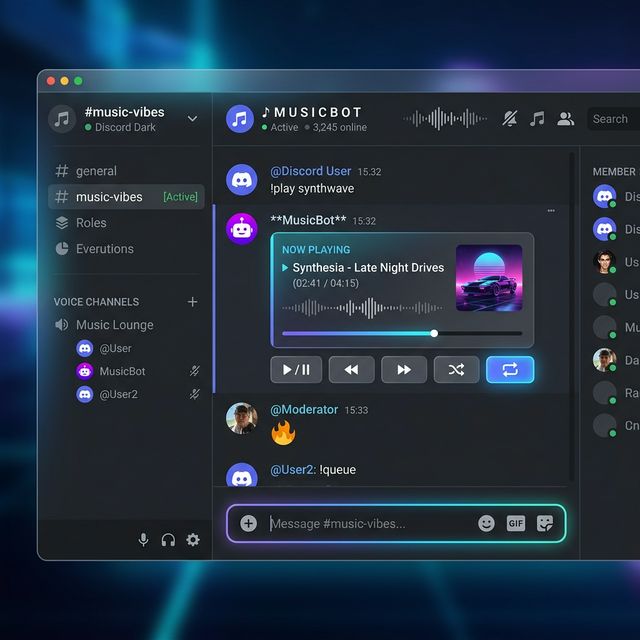This screenshot has width=640, height=640.
Task: Toggle @User2 muted microphone icon
Action: tap(195, 394)
